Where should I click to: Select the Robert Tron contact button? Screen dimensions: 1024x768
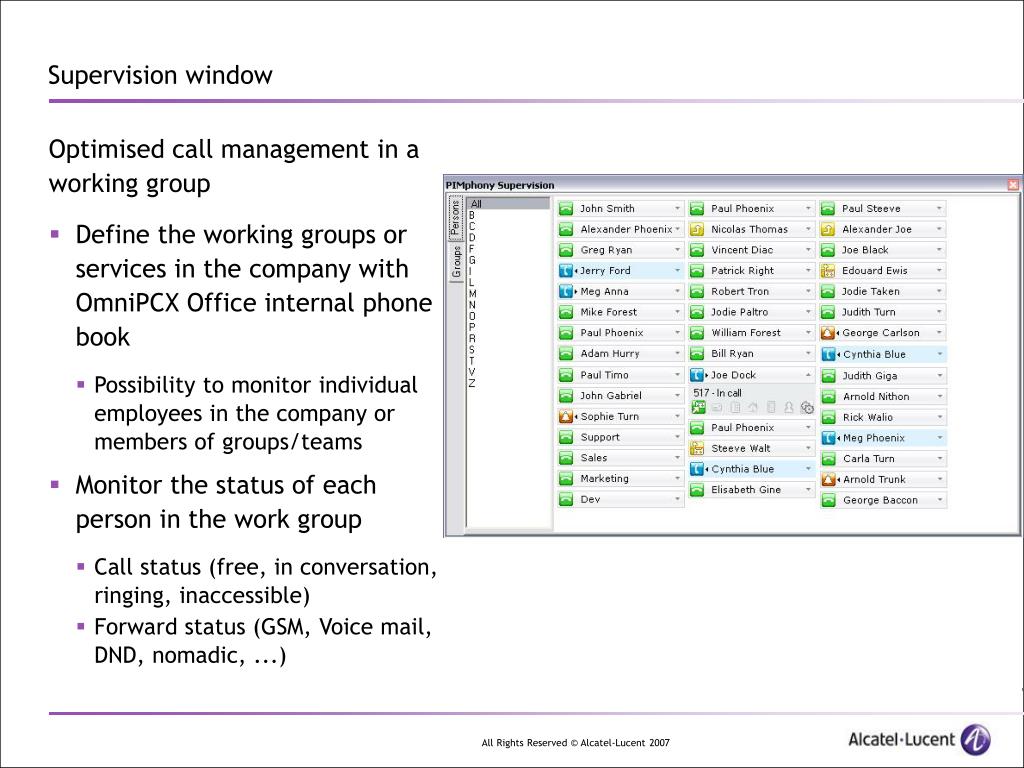click(x=751, y=292)
